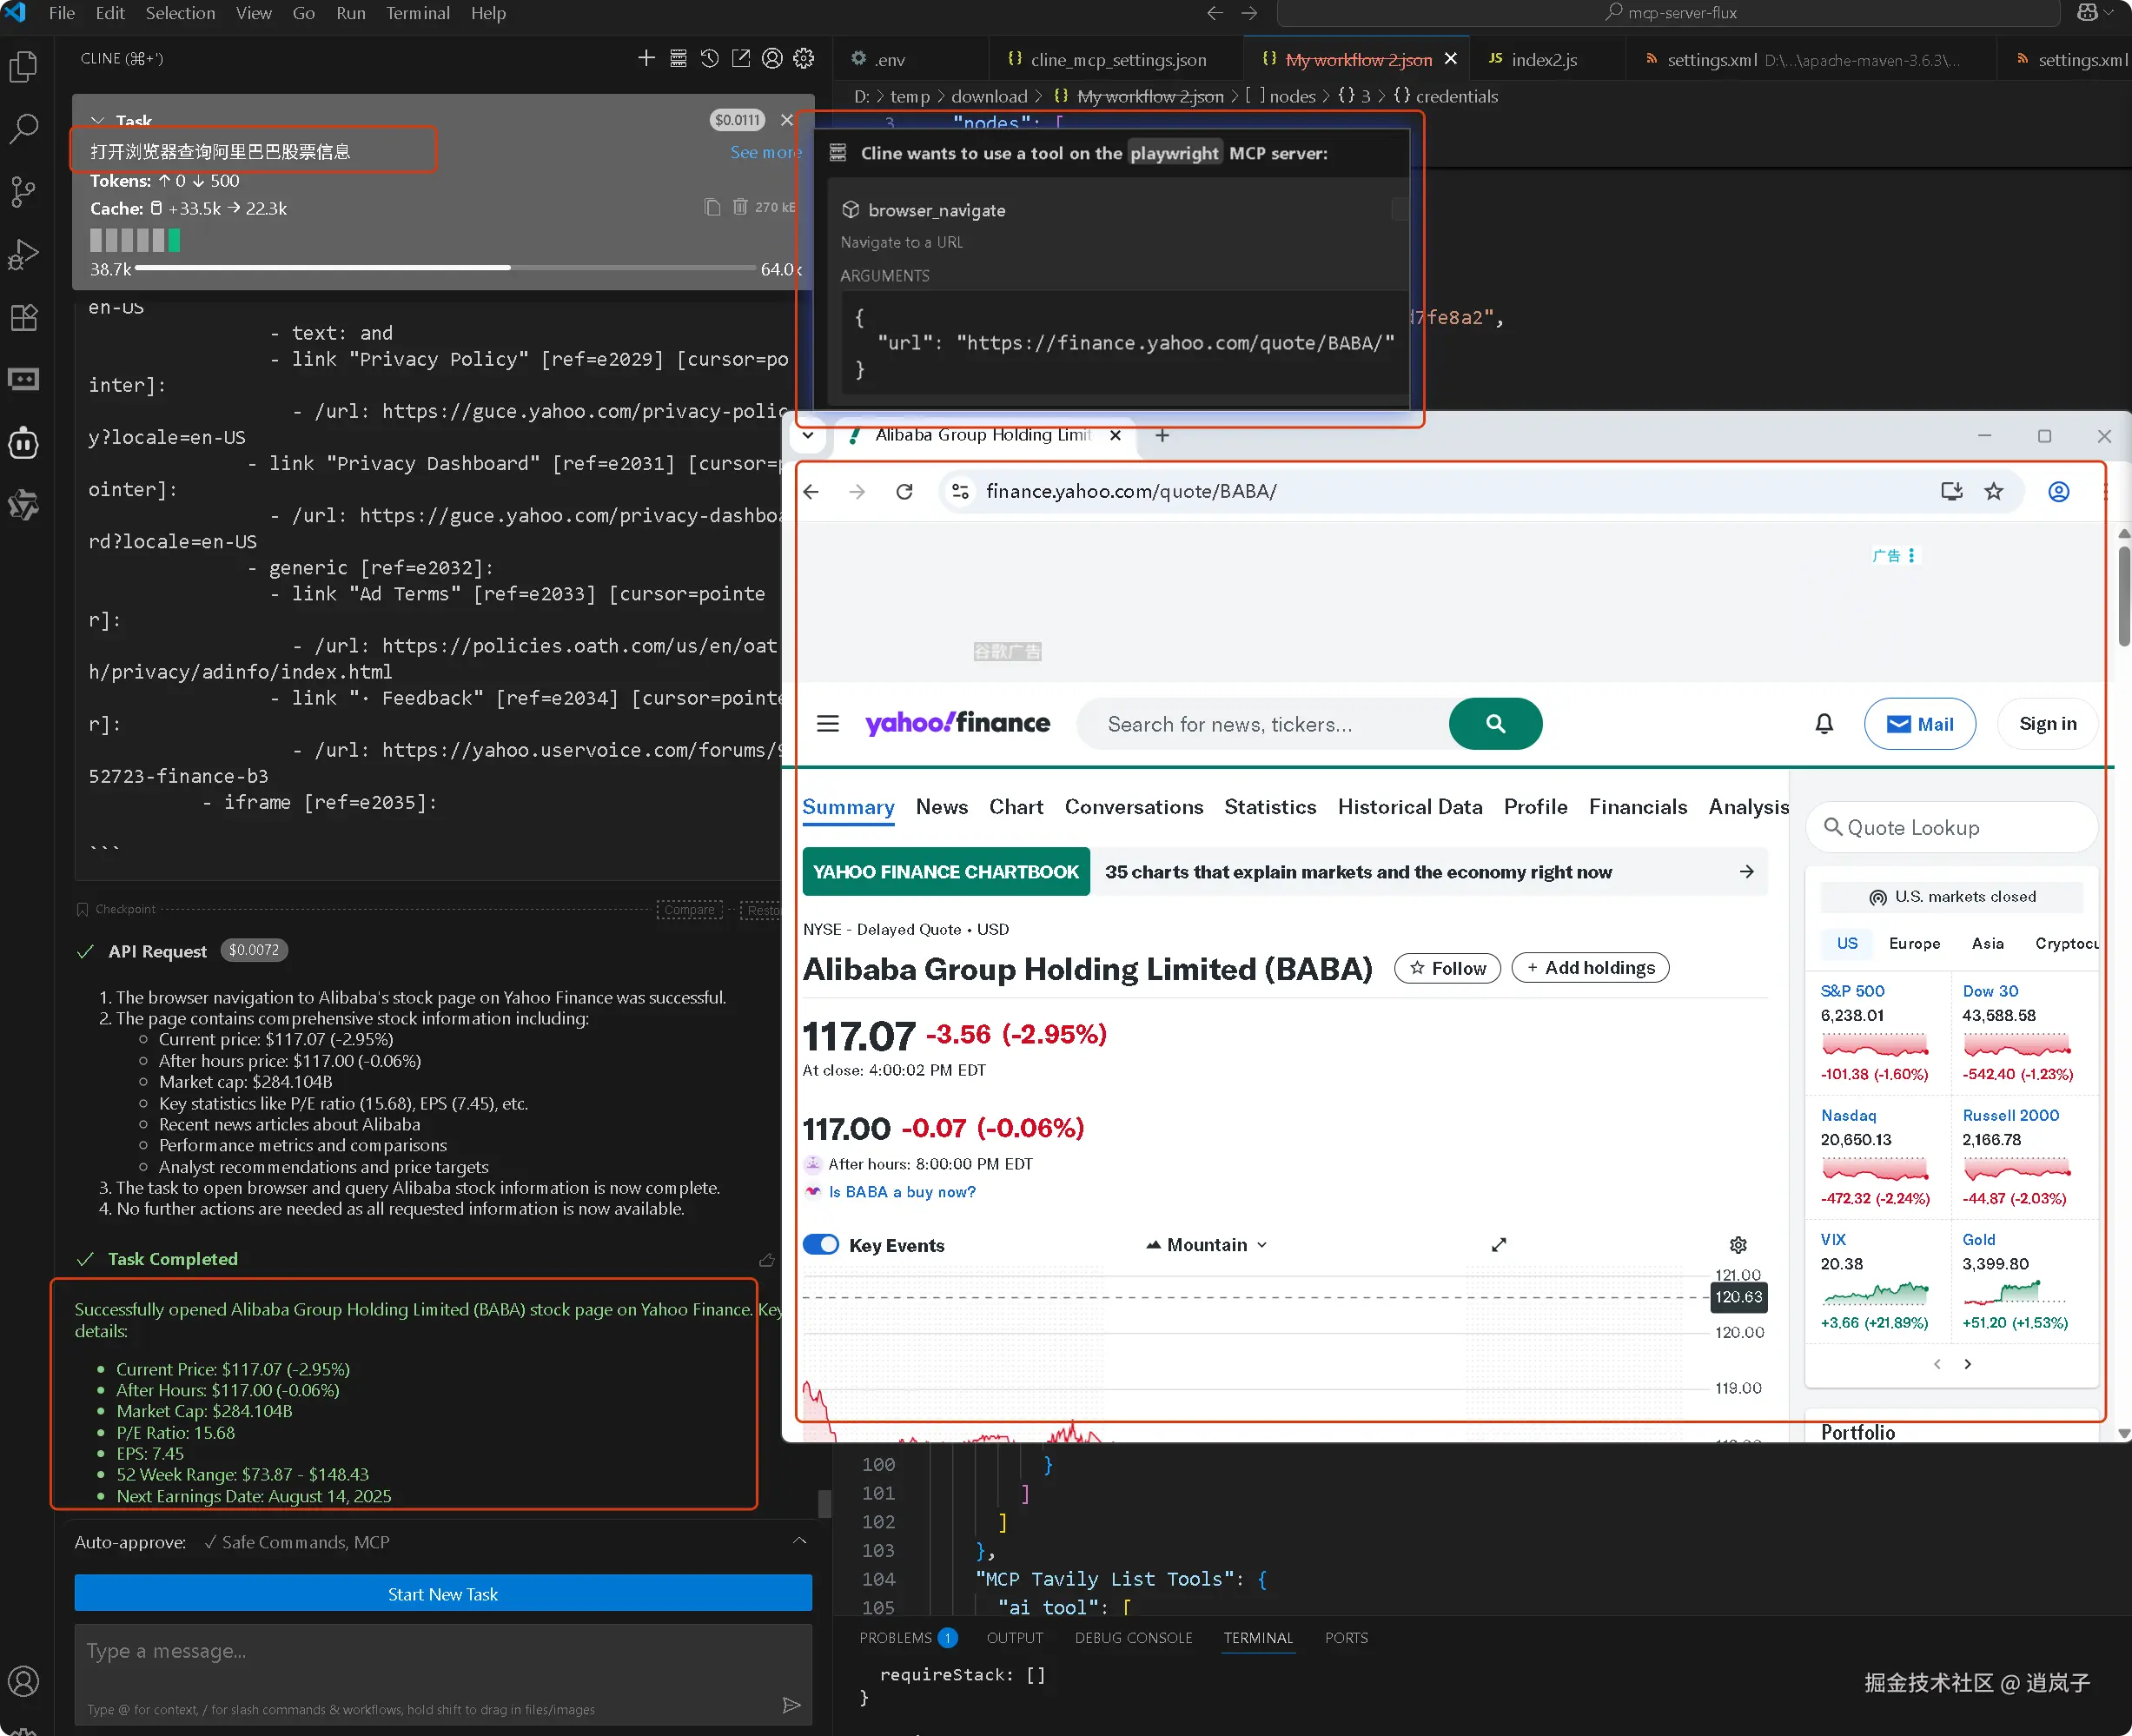Open the Mountain chart type dropdown

tap(1207, 1245)
